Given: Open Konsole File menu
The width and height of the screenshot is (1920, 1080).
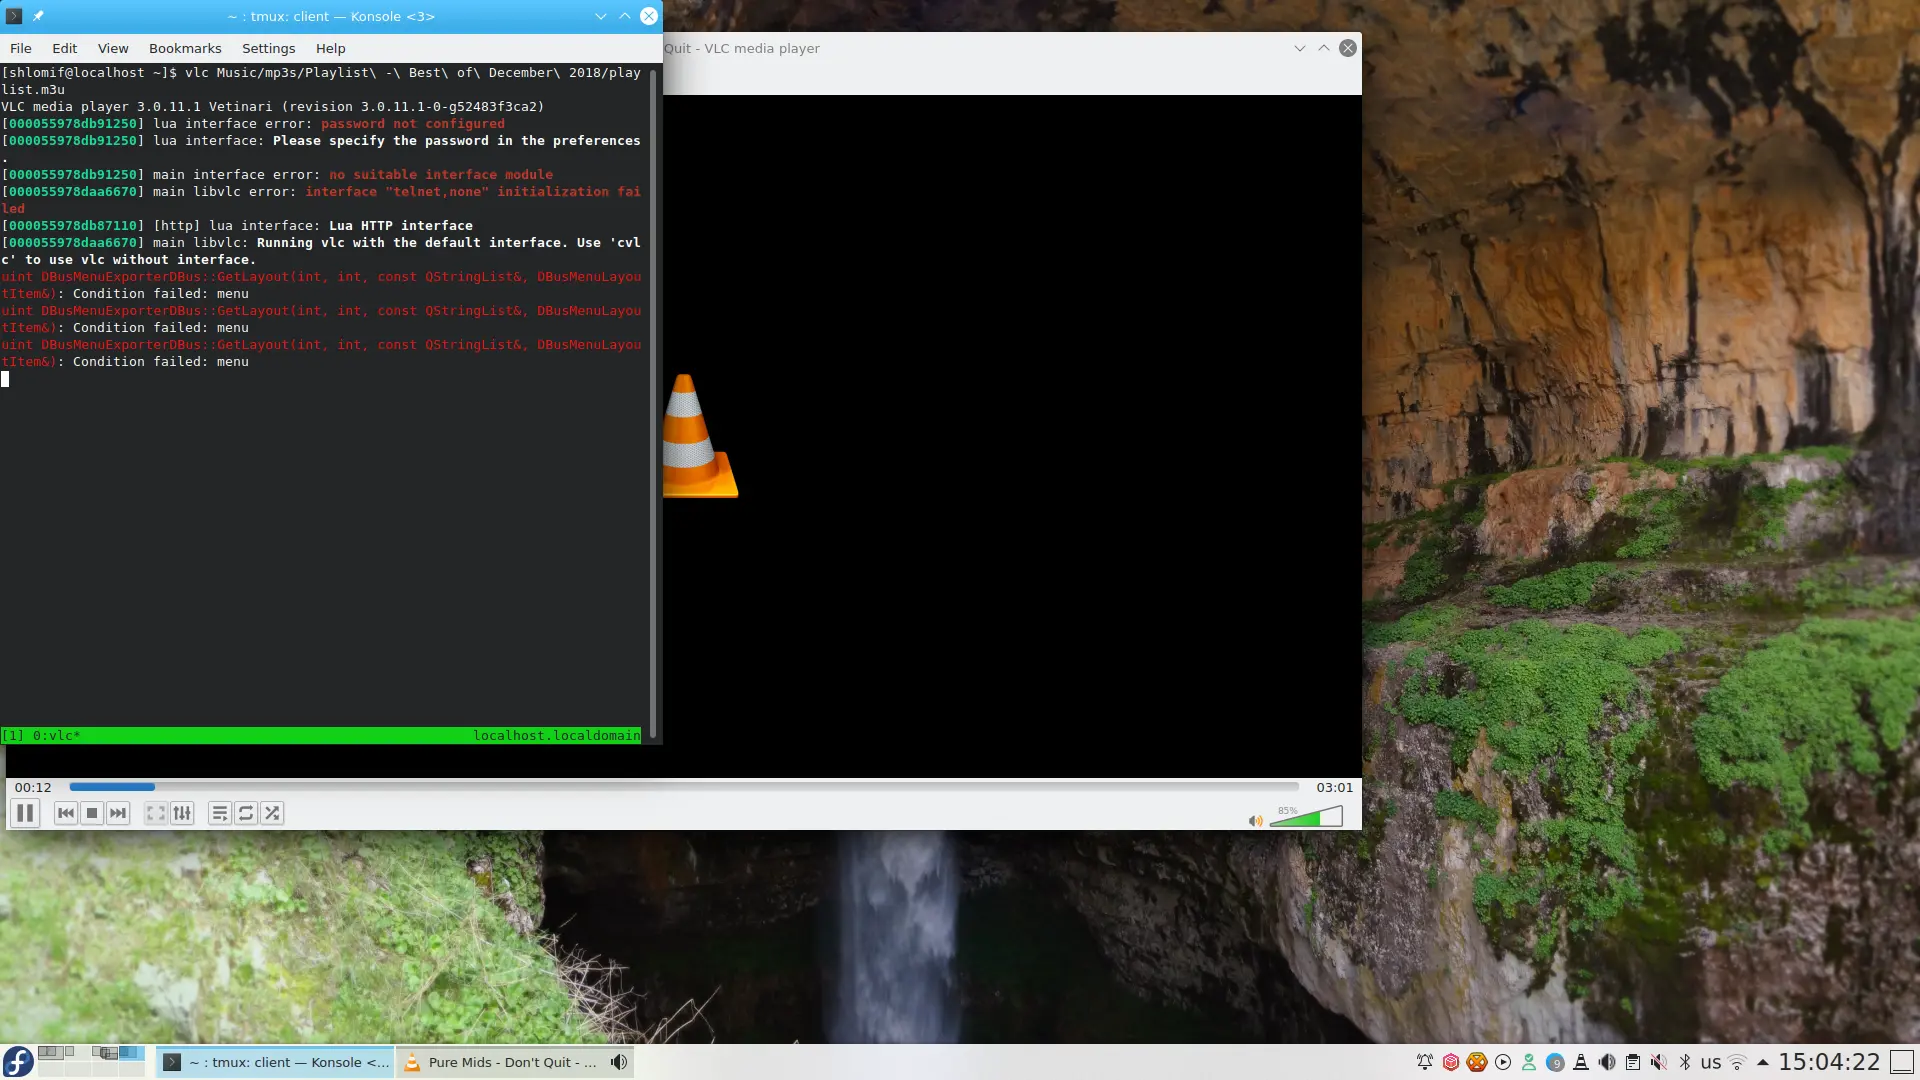Looking at the screenshot, I should click(21, 48).
